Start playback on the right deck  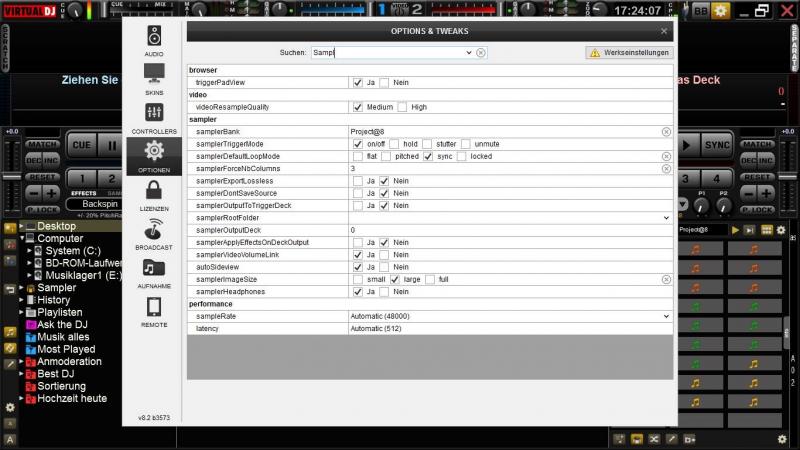tap(687, 145)
